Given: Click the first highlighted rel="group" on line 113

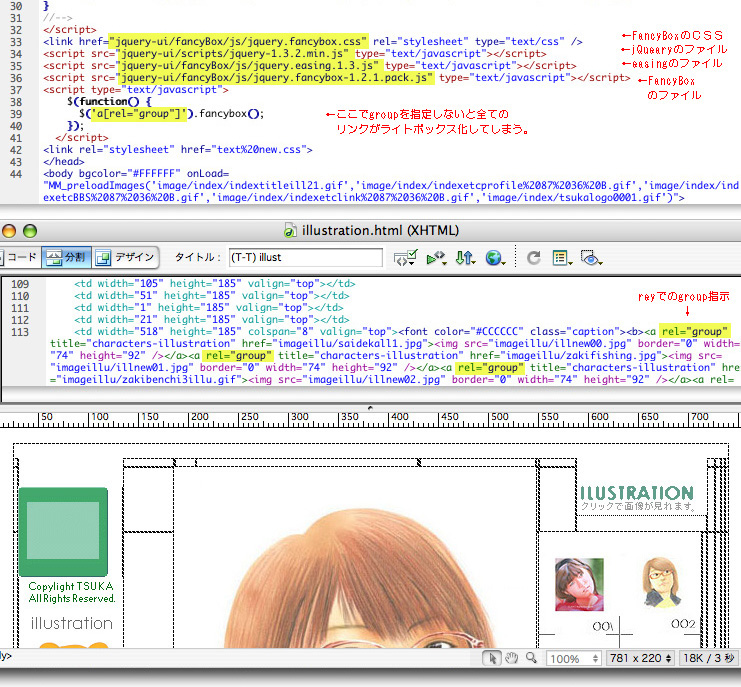Looking at the screenshot, I should (x=694, y=331).
